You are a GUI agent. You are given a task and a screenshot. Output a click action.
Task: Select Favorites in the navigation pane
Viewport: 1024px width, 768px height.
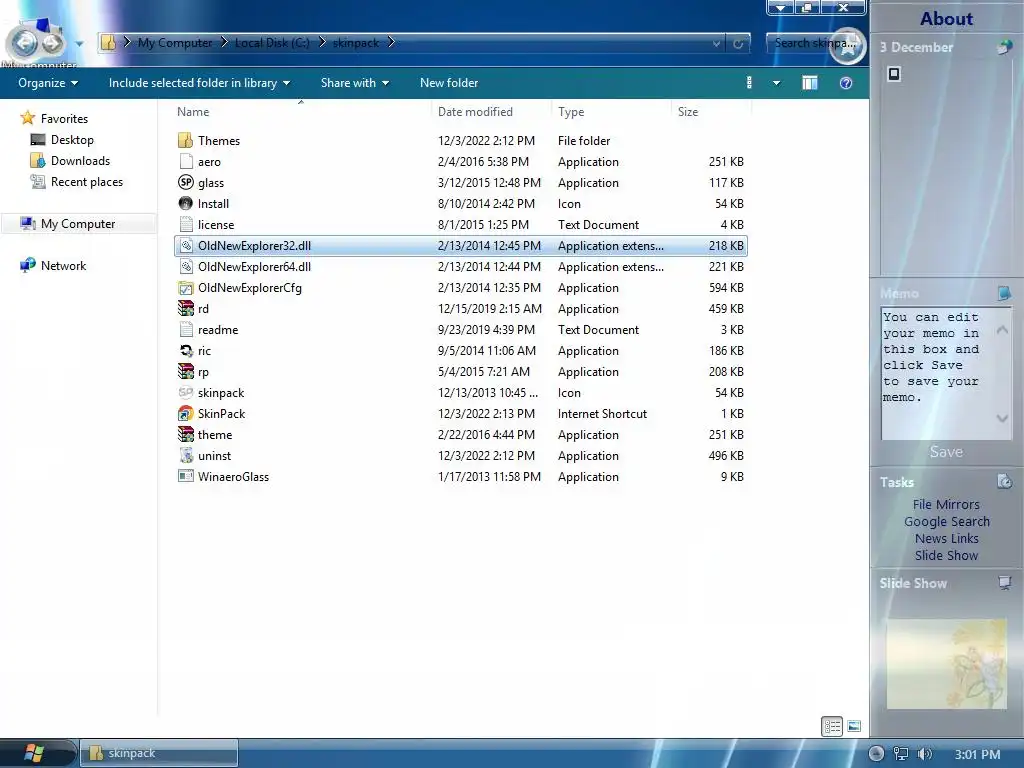pyautogui.click(x=64, y=119)
